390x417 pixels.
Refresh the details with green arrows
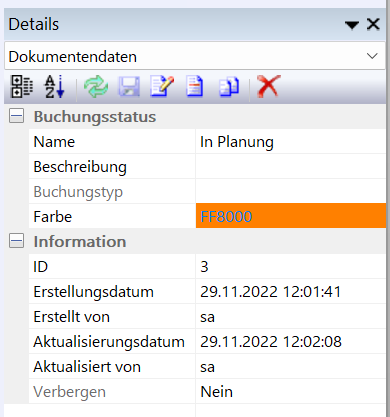(x=96, y=87)
